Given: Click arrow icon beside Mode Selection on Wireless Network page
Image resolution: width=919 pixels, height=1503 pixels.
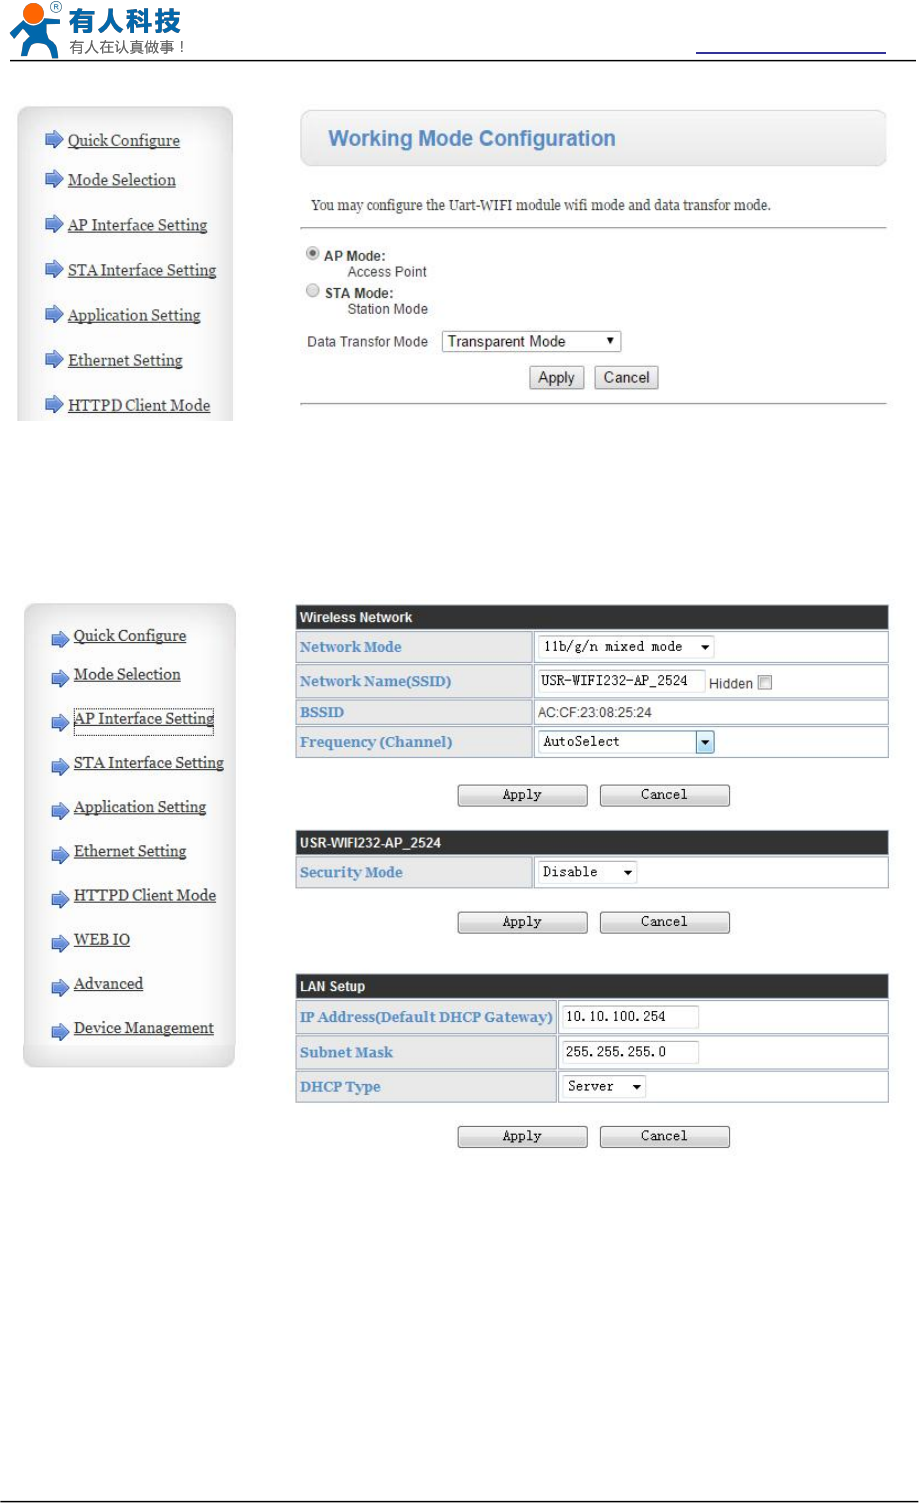Looking at the screenshot, I should coord(60,678).
